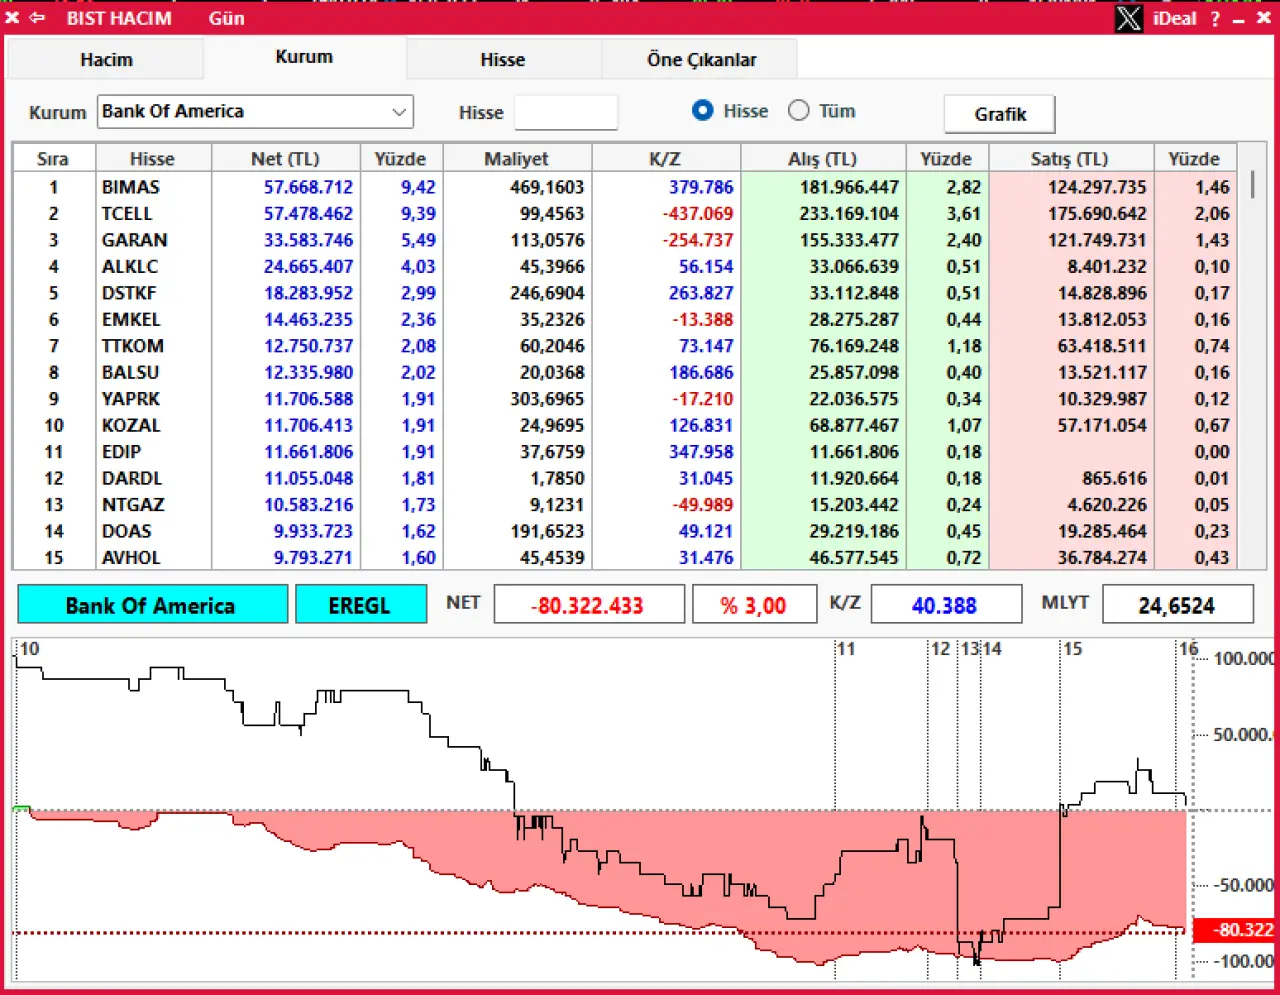Select the KOZAL row
The height and width of the screenshot is (995, 1280).
point(625,426)
